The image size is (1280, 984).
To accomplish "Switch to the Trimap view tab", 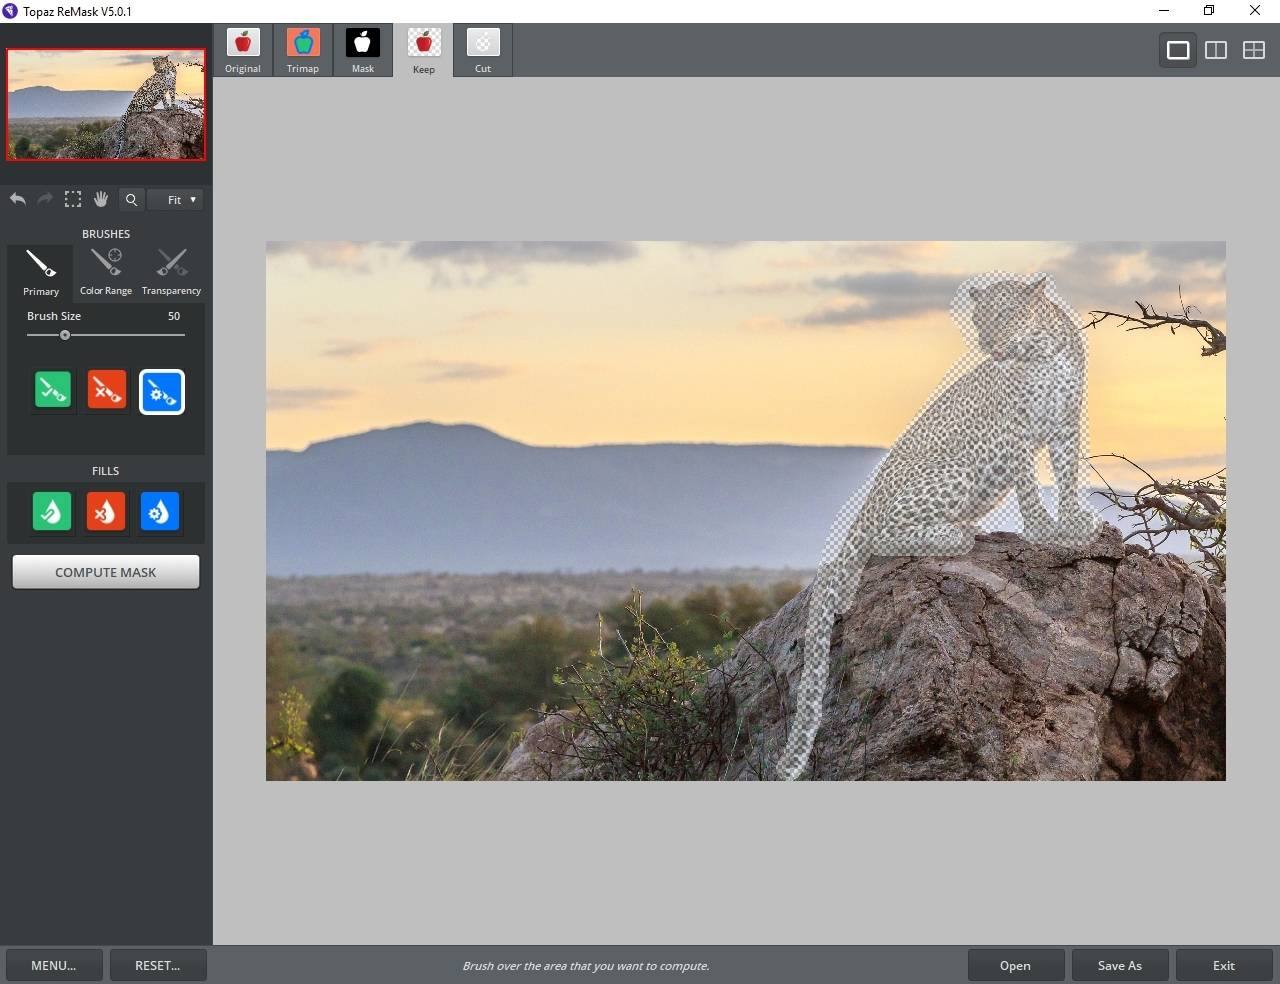I will 303,51.
